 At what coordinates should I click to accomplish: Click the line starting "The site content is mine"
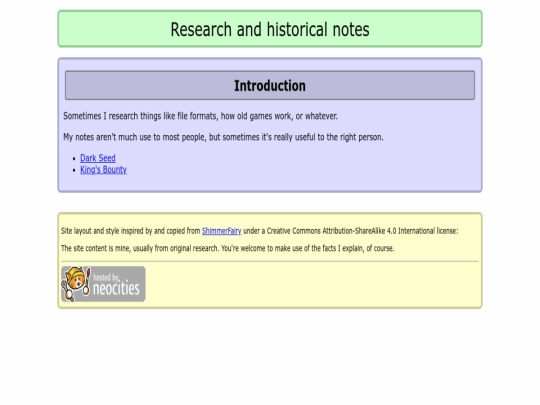[x=228, y=248]
